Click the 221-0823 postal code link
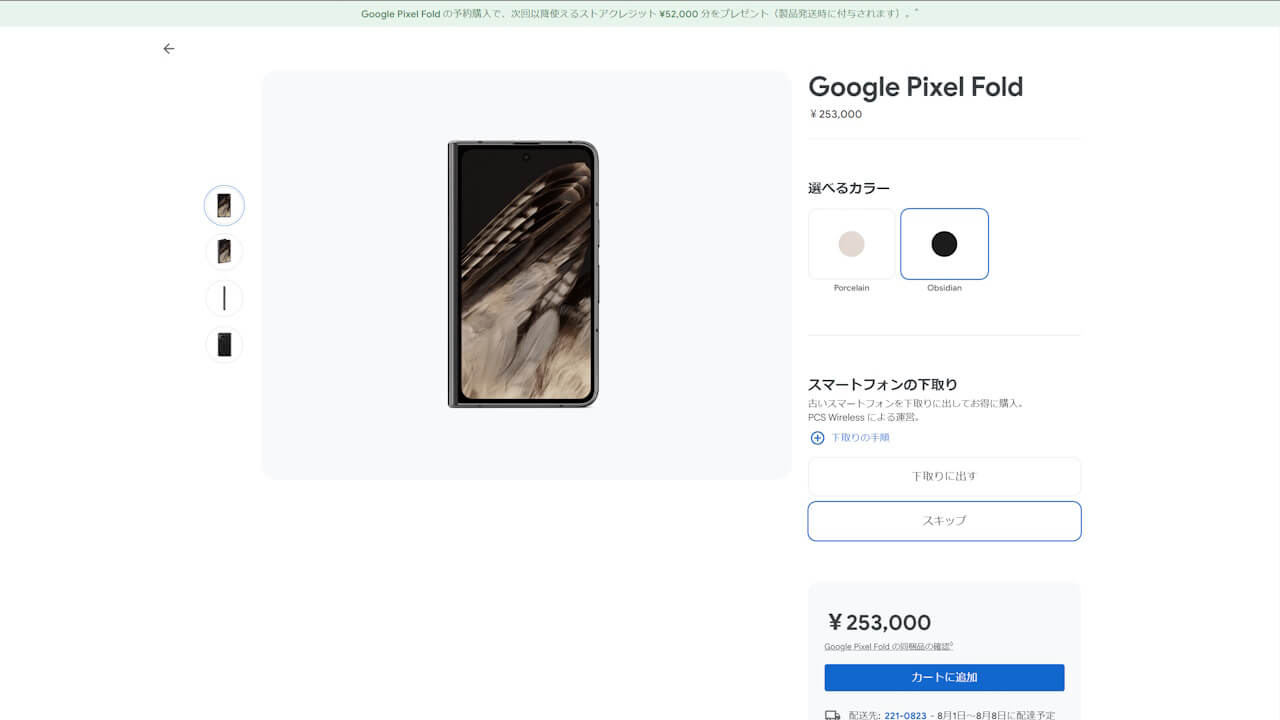Image resolution: width=1280 pixels, height=720 pixels. click(904, 715)
